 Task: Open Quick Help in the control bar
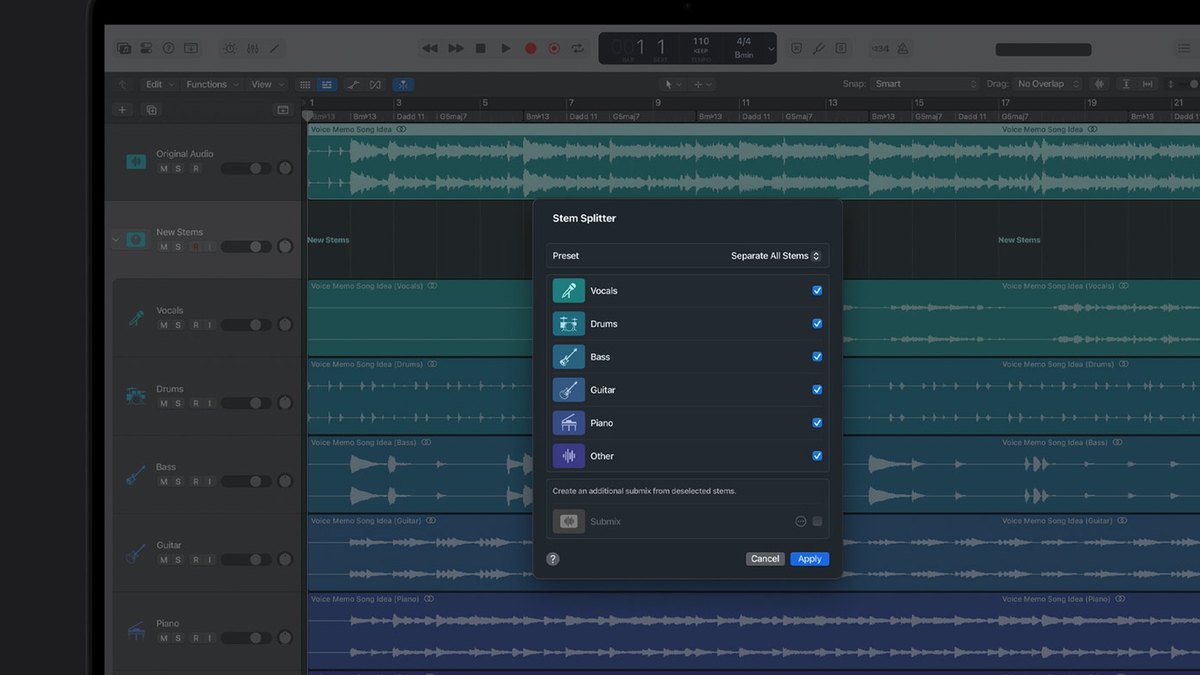168,48
